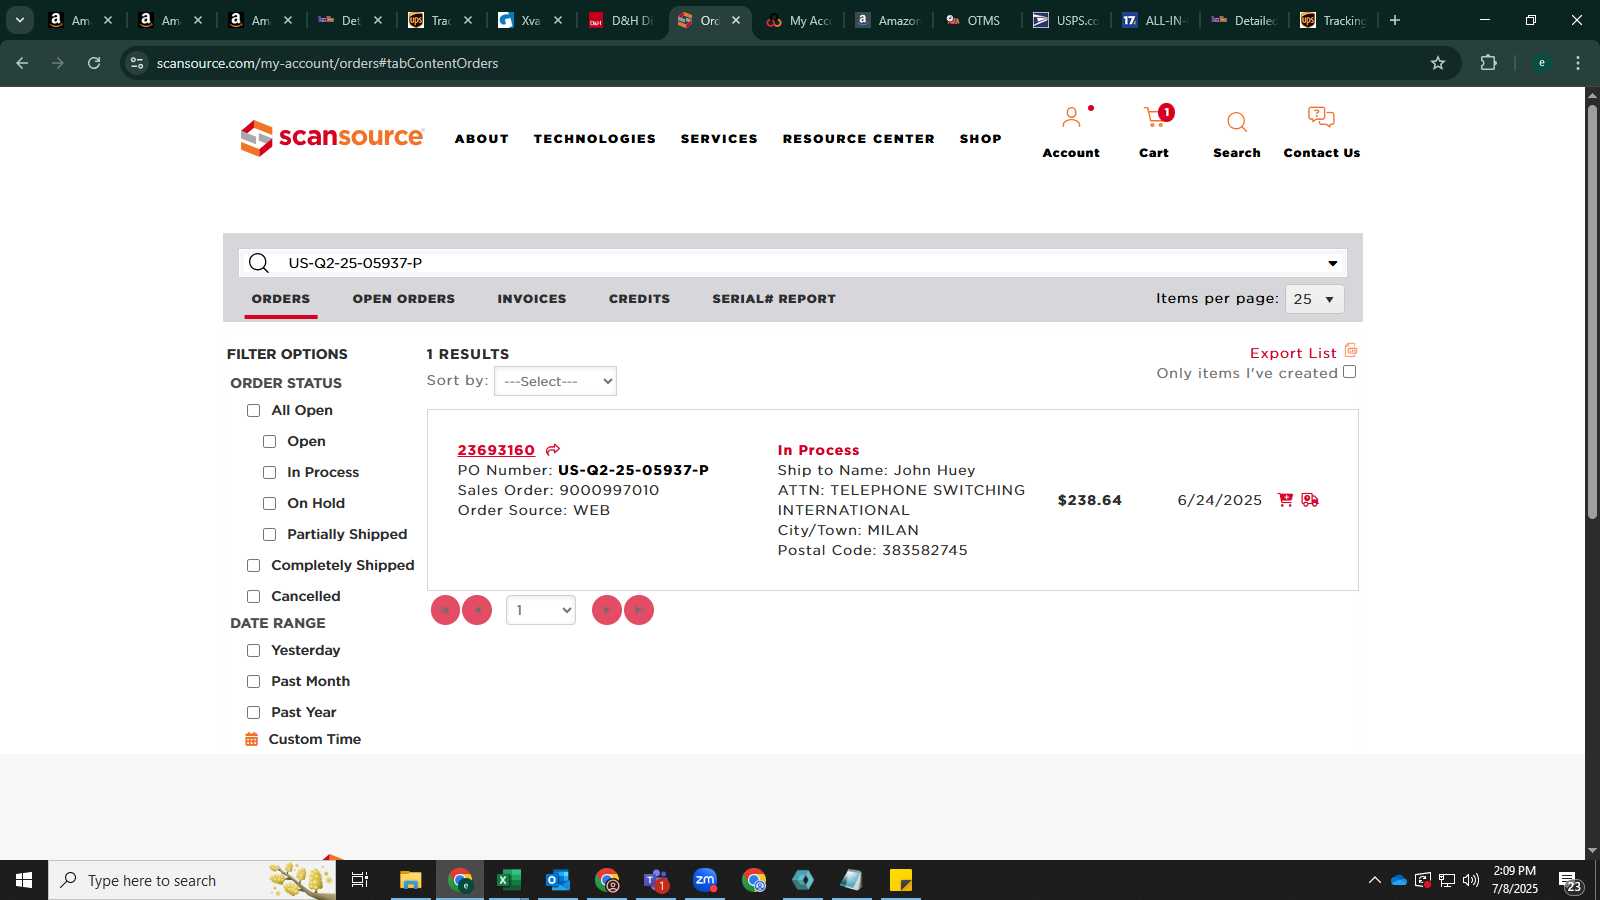Enable Only items I've created checkbox
1600x900 pixels.
pyautogui.click(x=1350, y=372)
